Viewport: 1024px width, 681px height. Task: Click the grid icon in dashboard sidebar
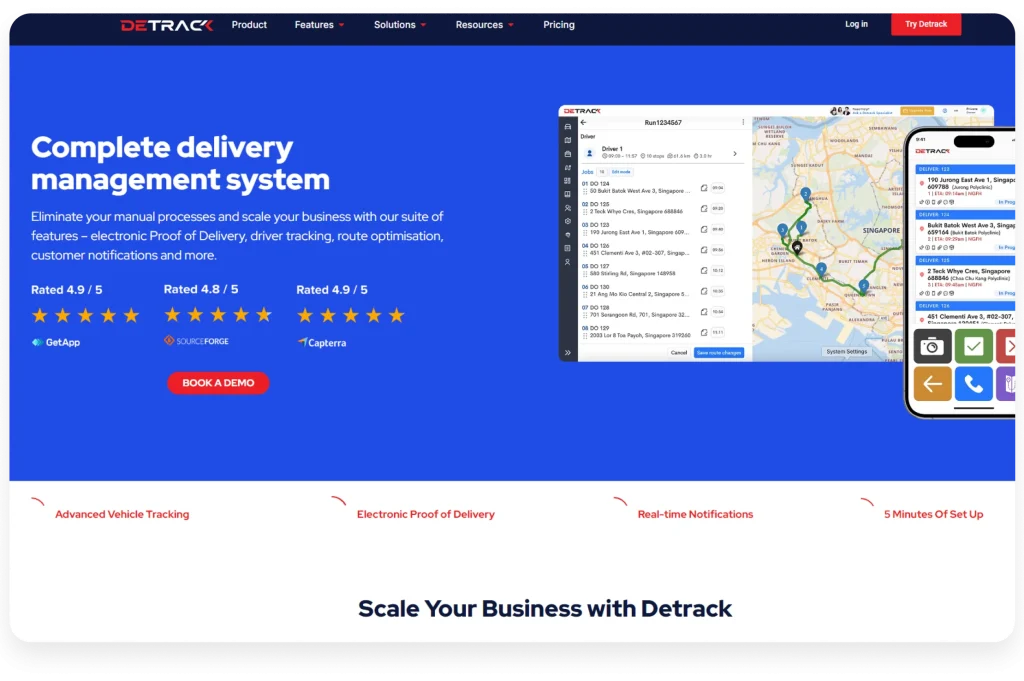point(568,181)
